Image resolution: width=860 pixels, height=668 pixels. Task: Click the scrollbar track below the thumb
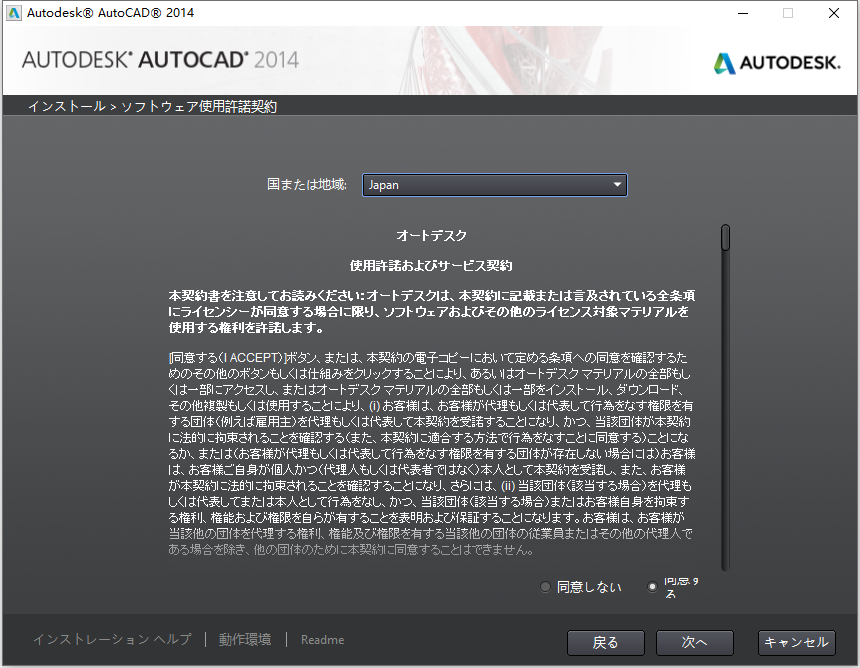point(725,411)
